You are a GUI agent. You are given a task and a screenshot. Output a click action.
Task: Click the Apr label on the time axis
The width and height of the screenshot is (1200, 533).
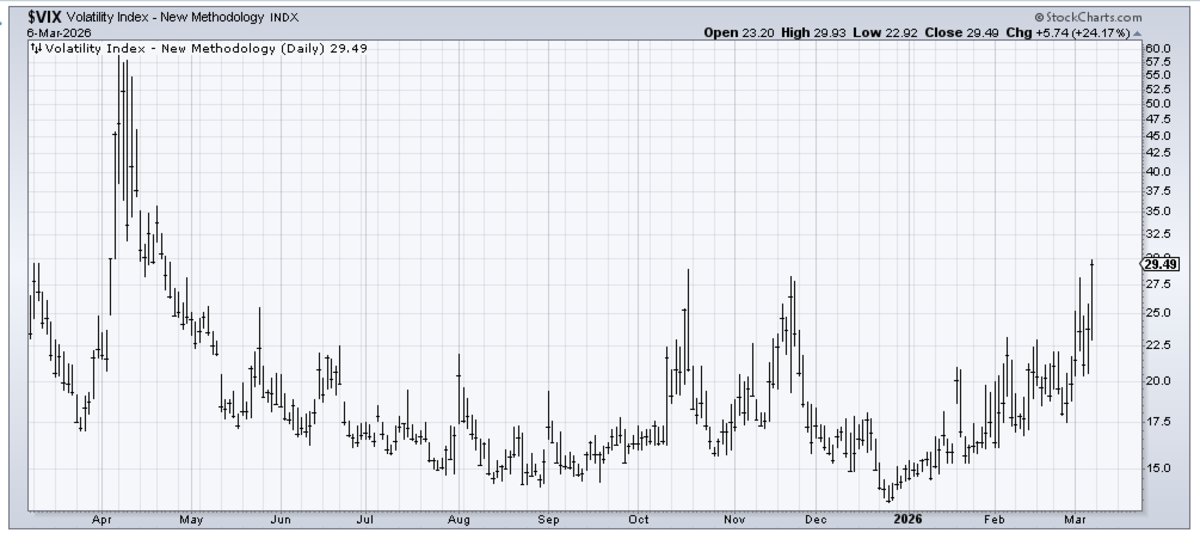101,519
